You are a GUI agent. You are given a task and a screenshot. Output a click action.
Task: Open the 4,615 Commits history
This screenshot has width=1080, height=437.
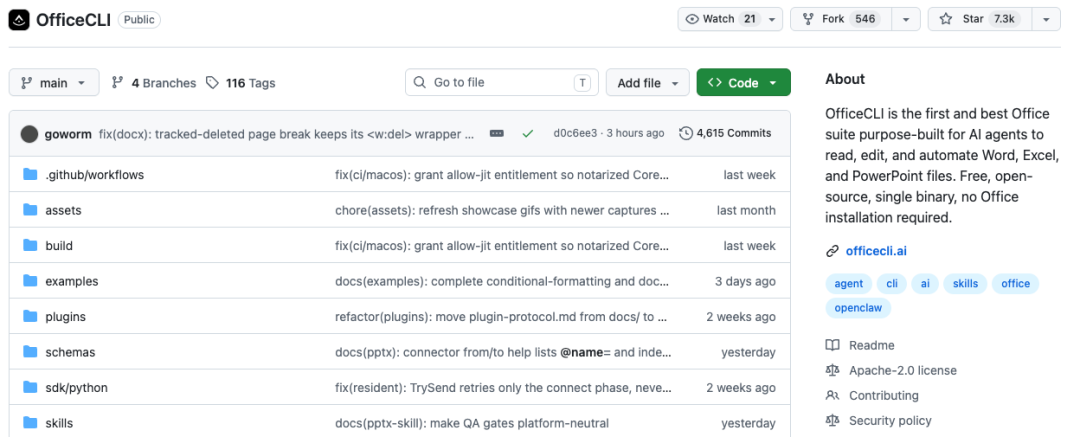pos(725,133)
